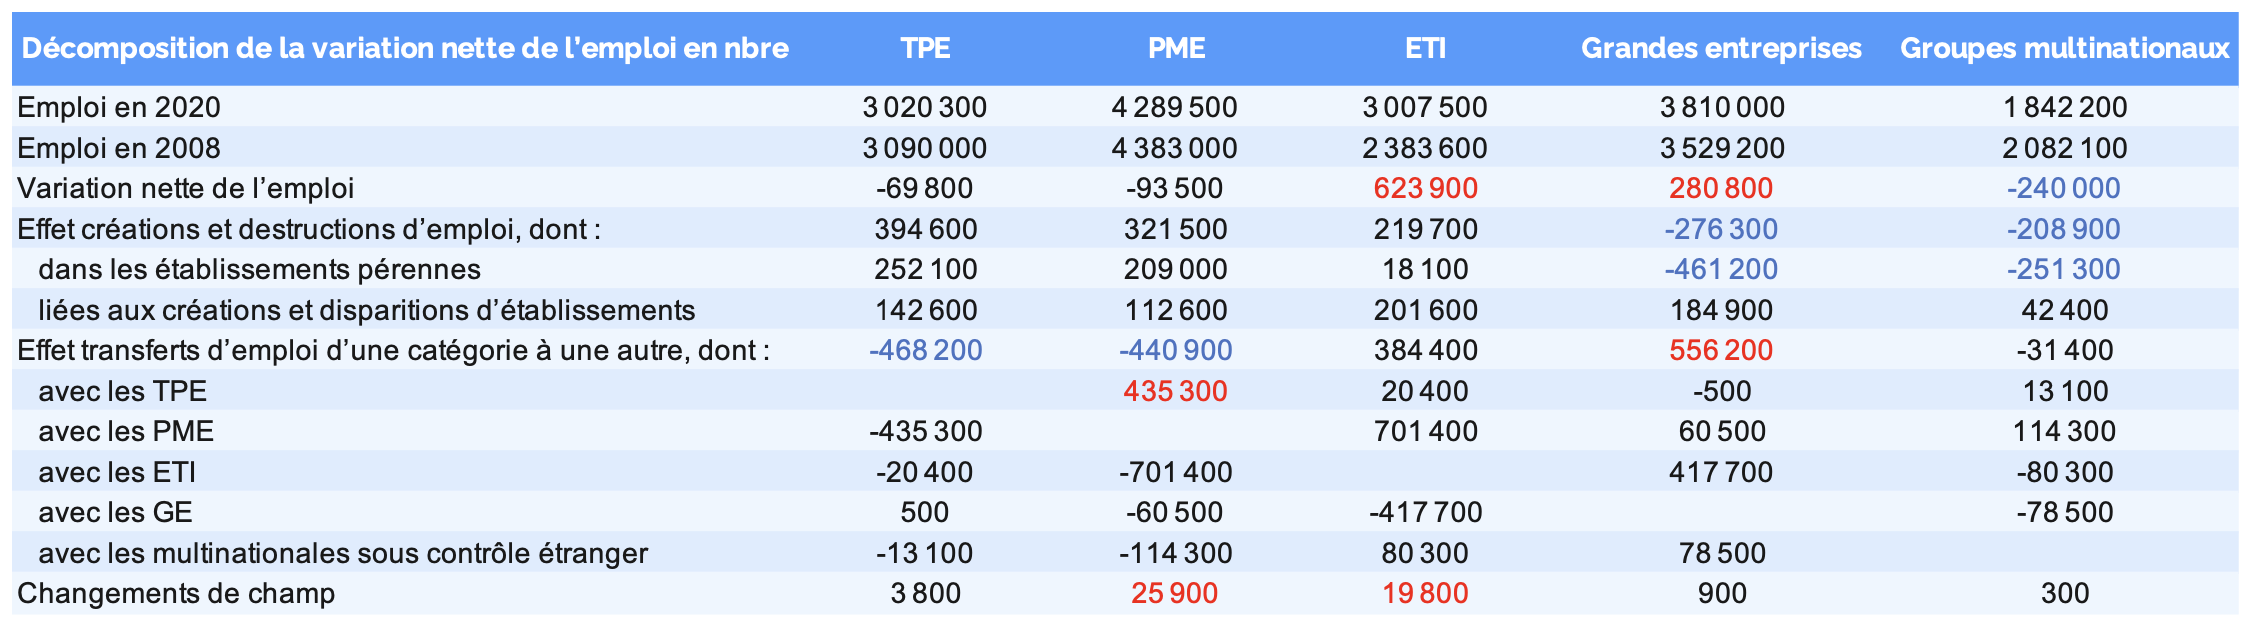2258x628 pixels.
Task: Click the 'avec les GE' row label
Action: 115,512
